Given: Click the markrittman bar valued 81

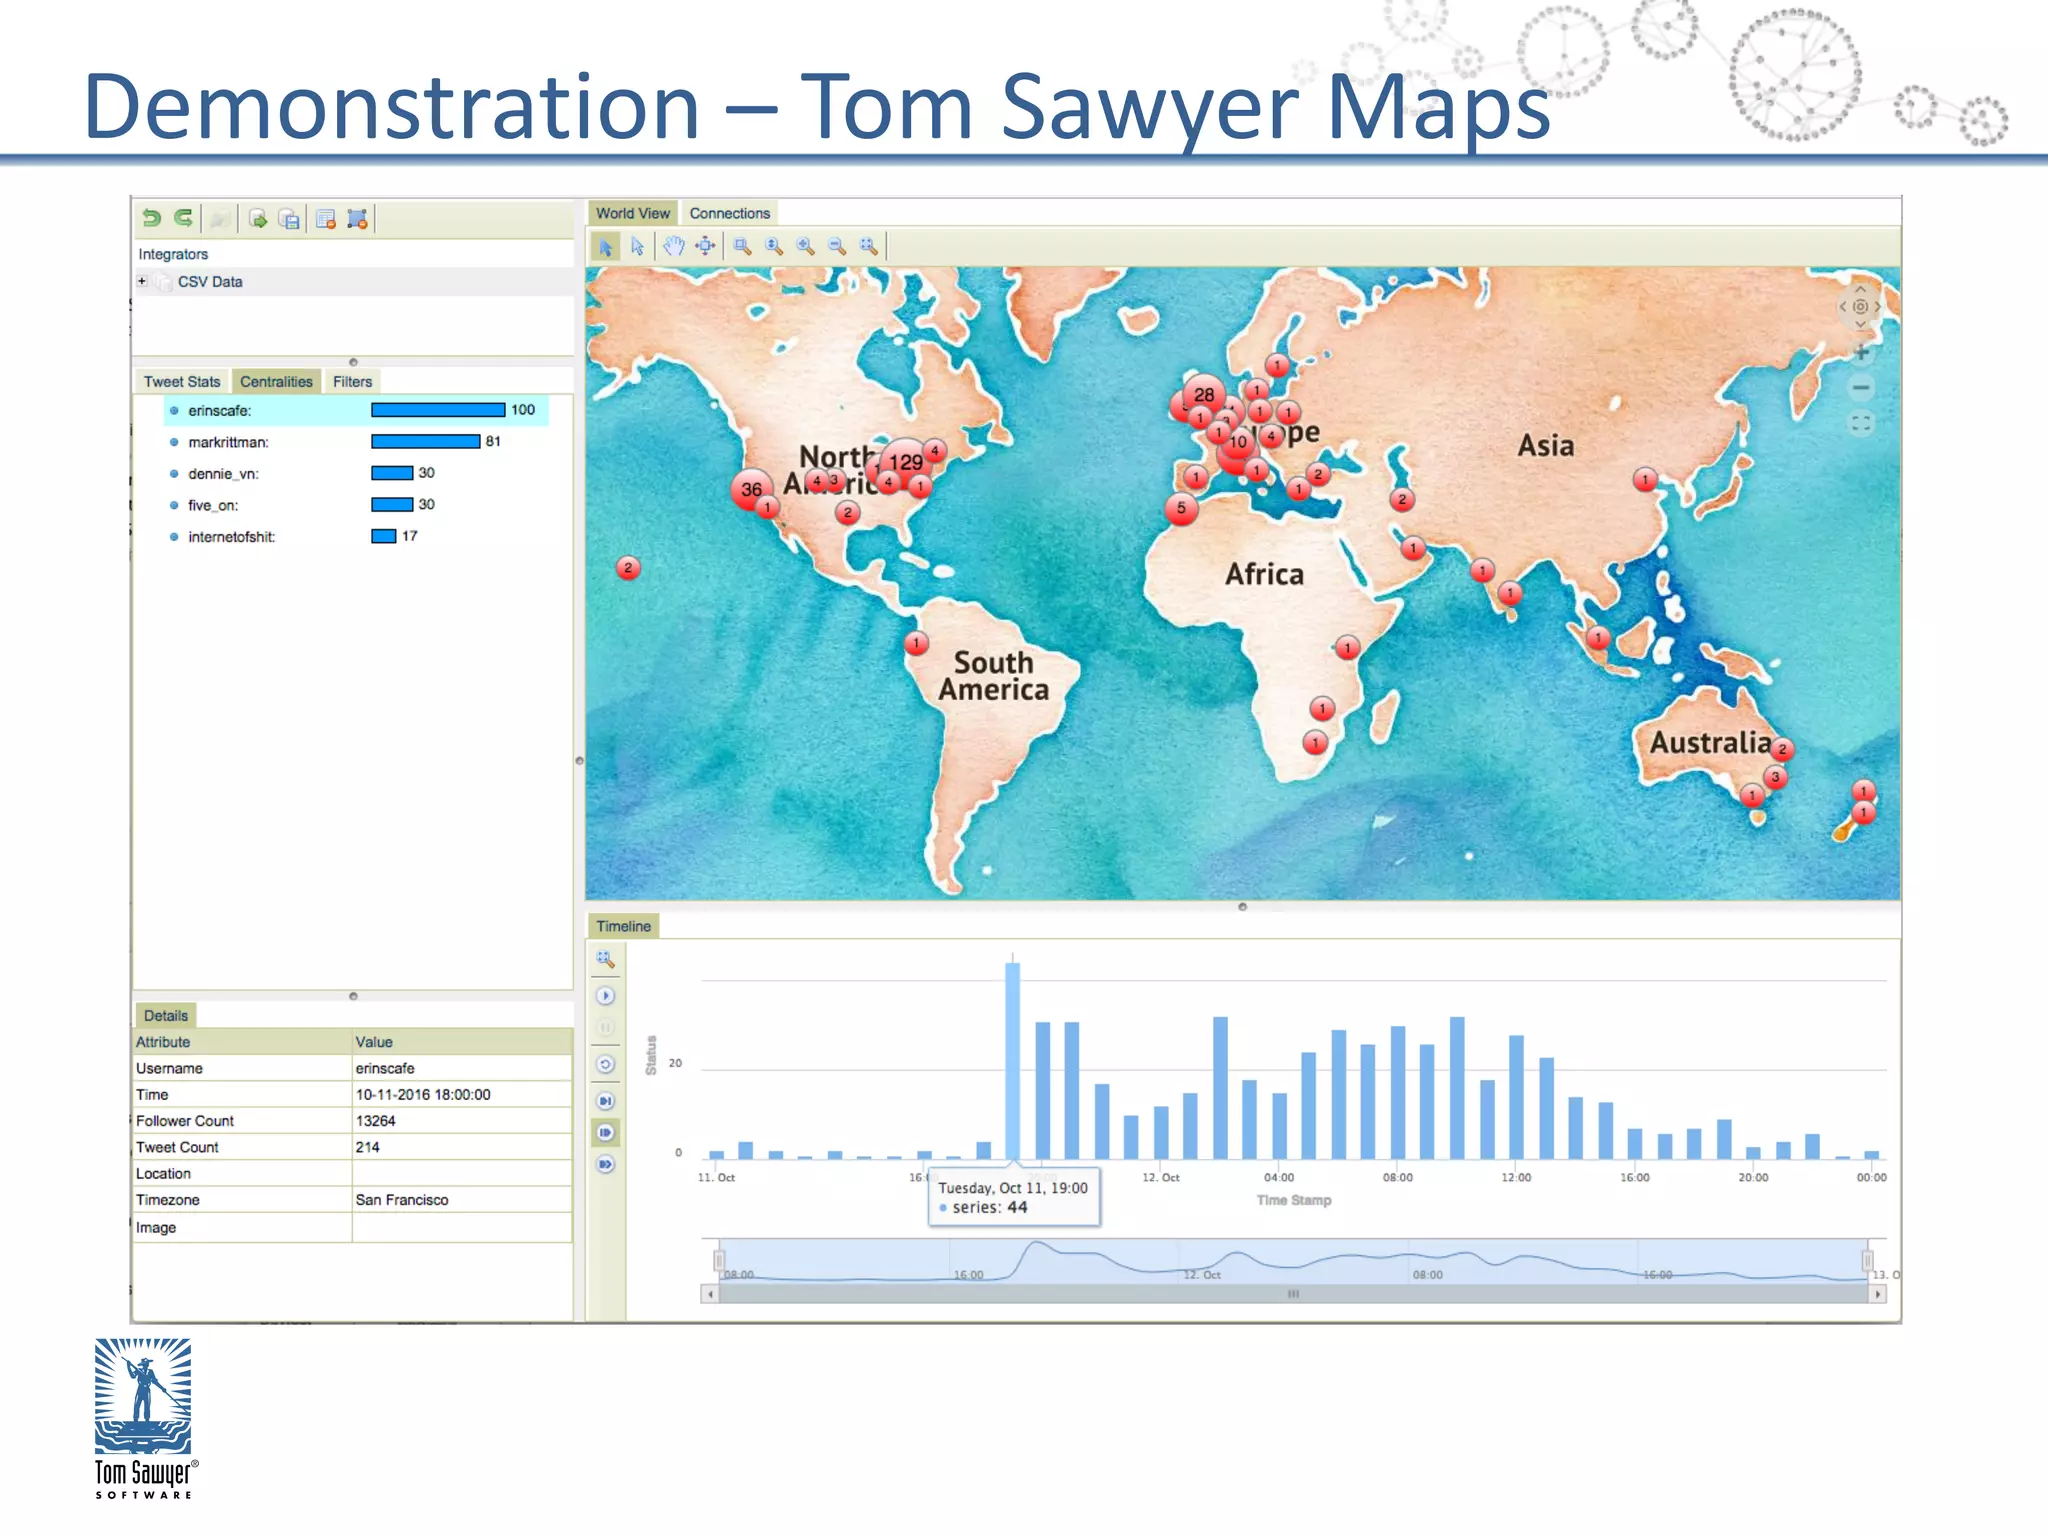Looking at the screenshot, I should (425, 442).
